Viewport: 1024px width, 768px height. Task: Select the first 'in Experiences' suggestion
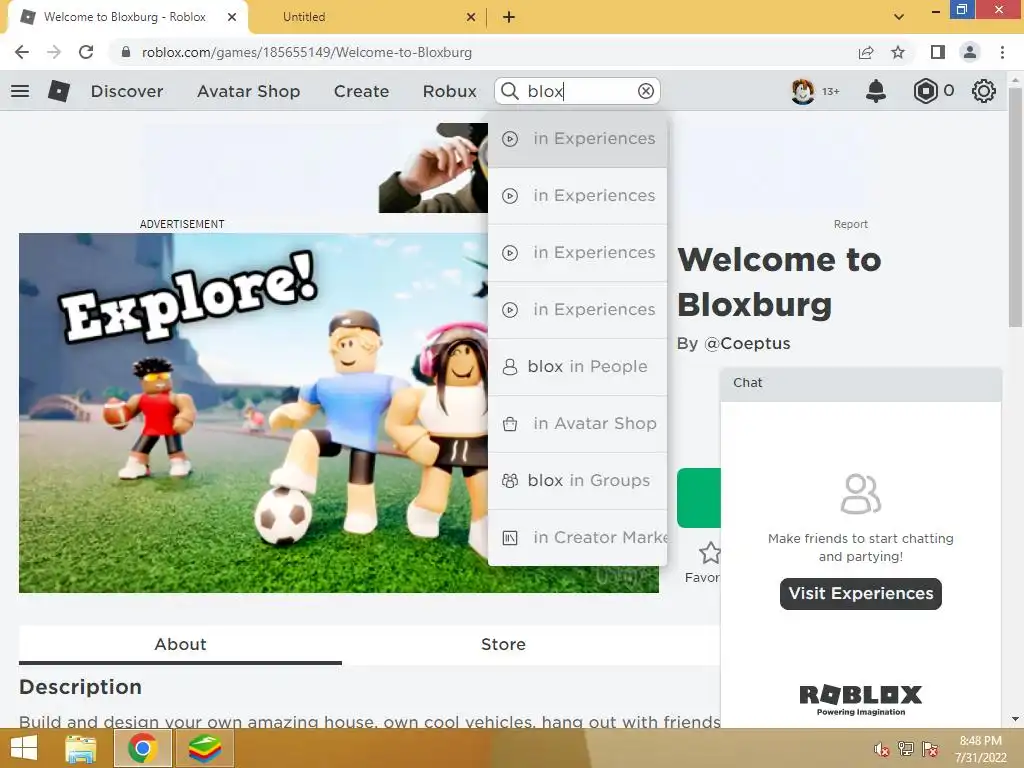[x=577, y=138]
